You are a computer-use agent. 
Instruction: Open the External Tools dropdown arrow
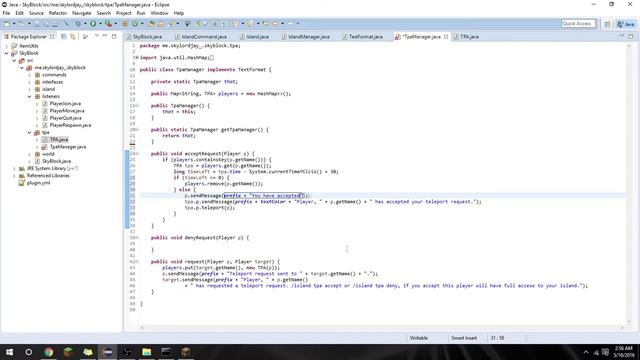click(116, 24)
